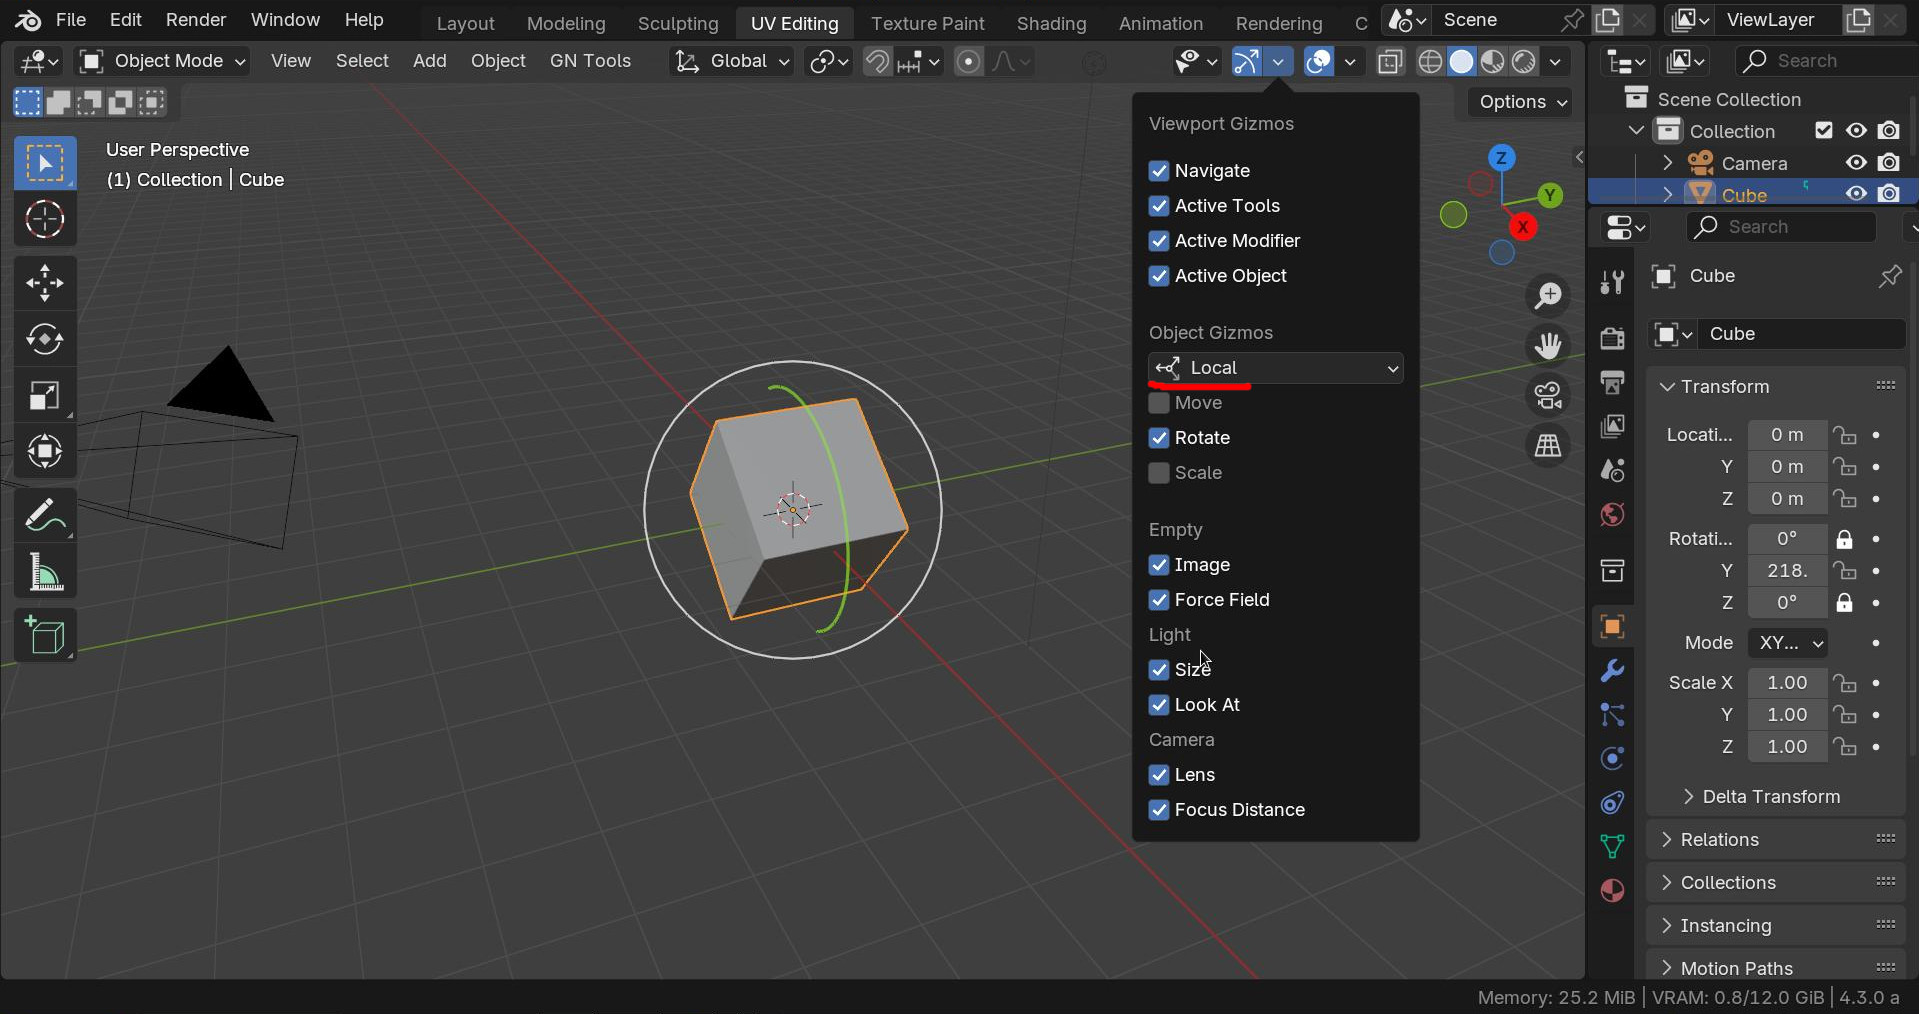This screenshot has height=1014, width=1919.
Task: Open the Scene properties tab
Action: click(x=1612, y=471)
